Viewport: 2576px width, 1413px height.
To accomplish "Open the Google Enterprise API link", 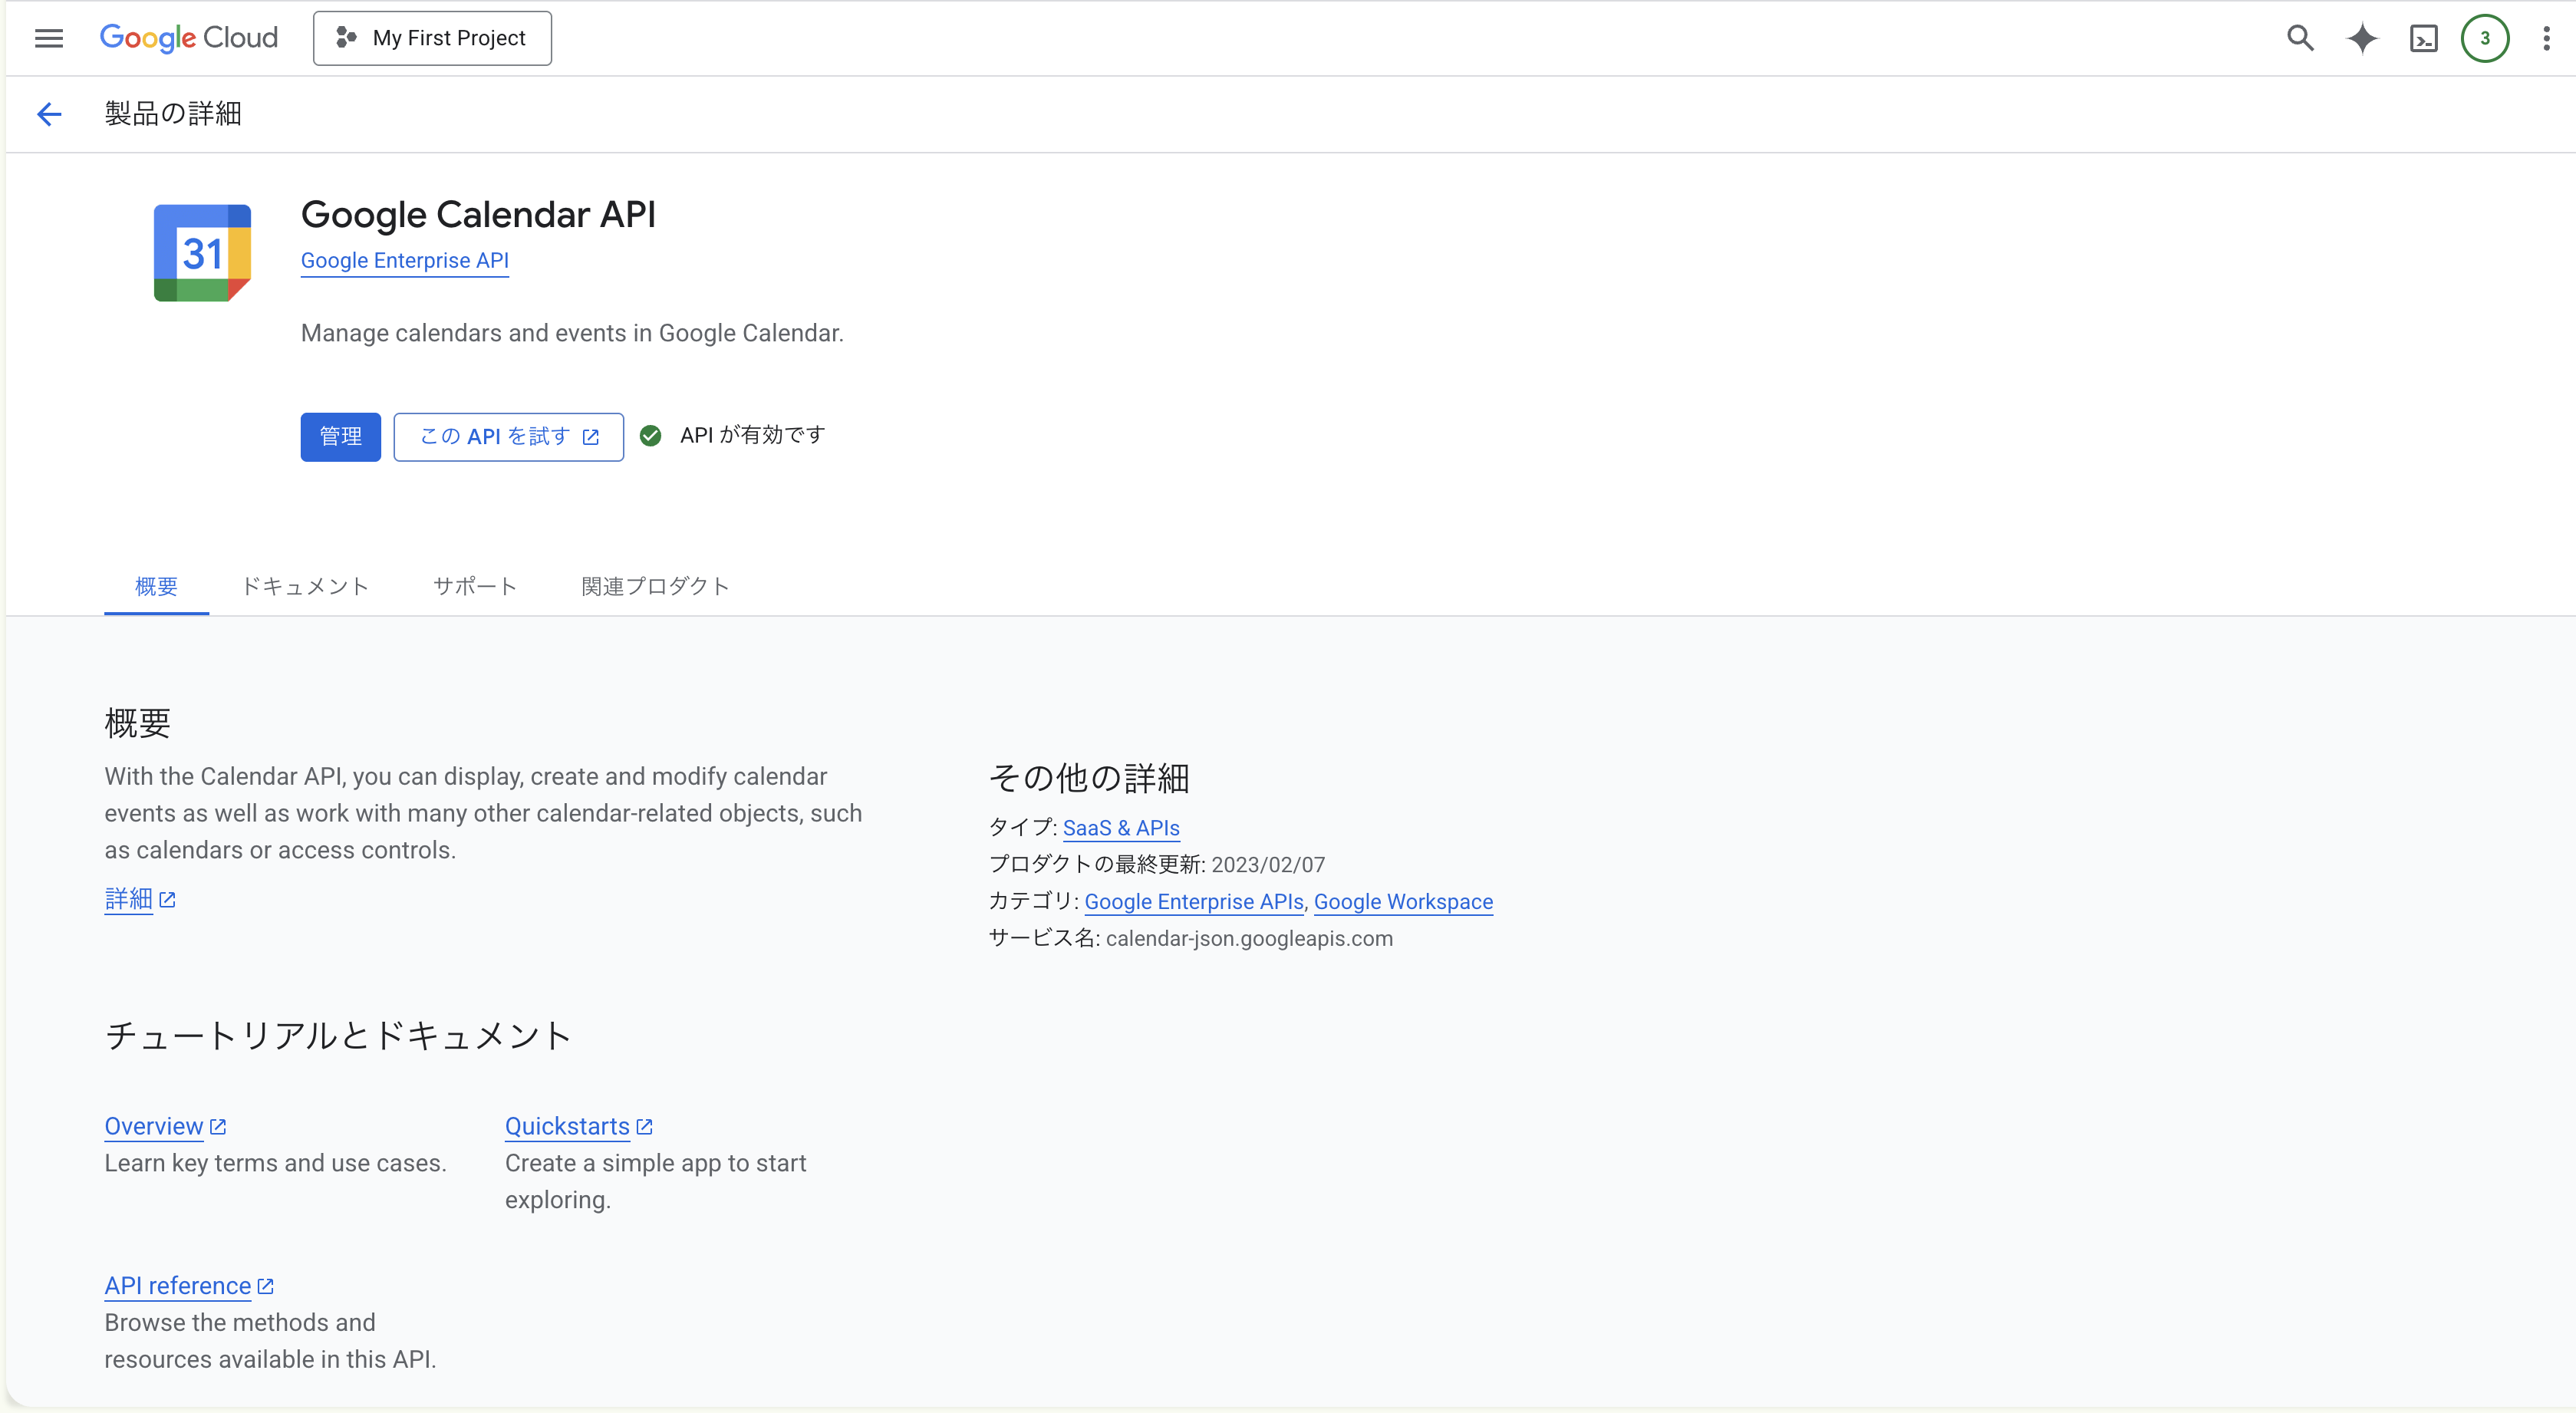I will (x=405, y=260).
